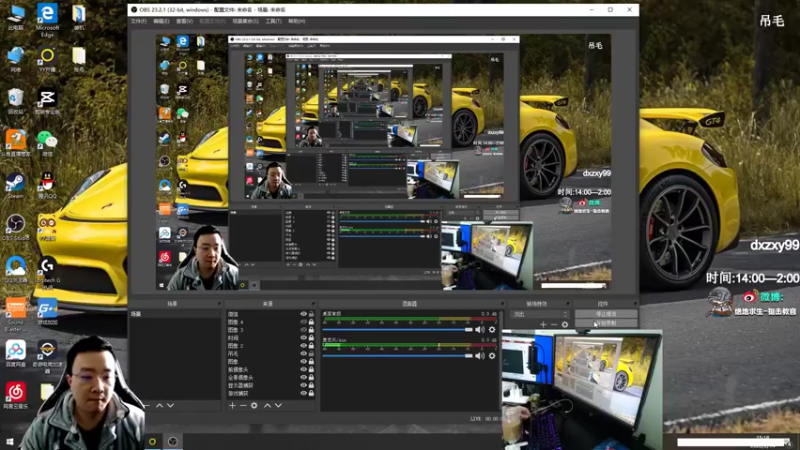The height and width of the screenshot is (450, 800).
Task: Toggle lock for 全景摄像头 source
Action: coord(311,378)
